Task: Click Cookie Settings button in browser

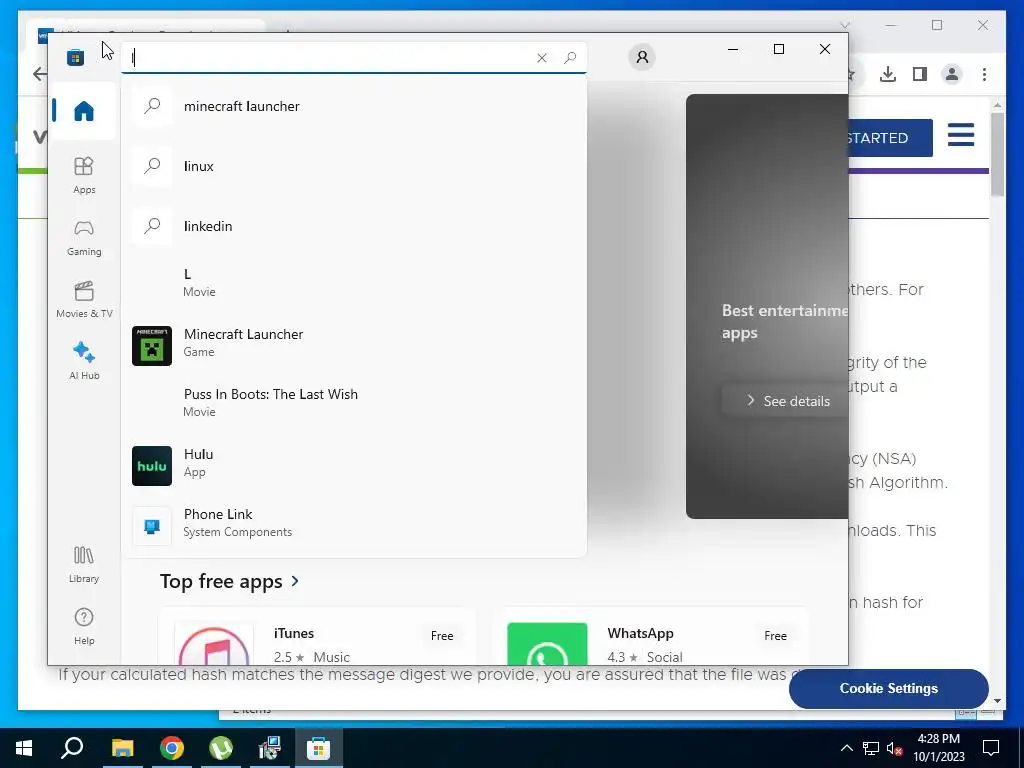Action: pos(888,688)
